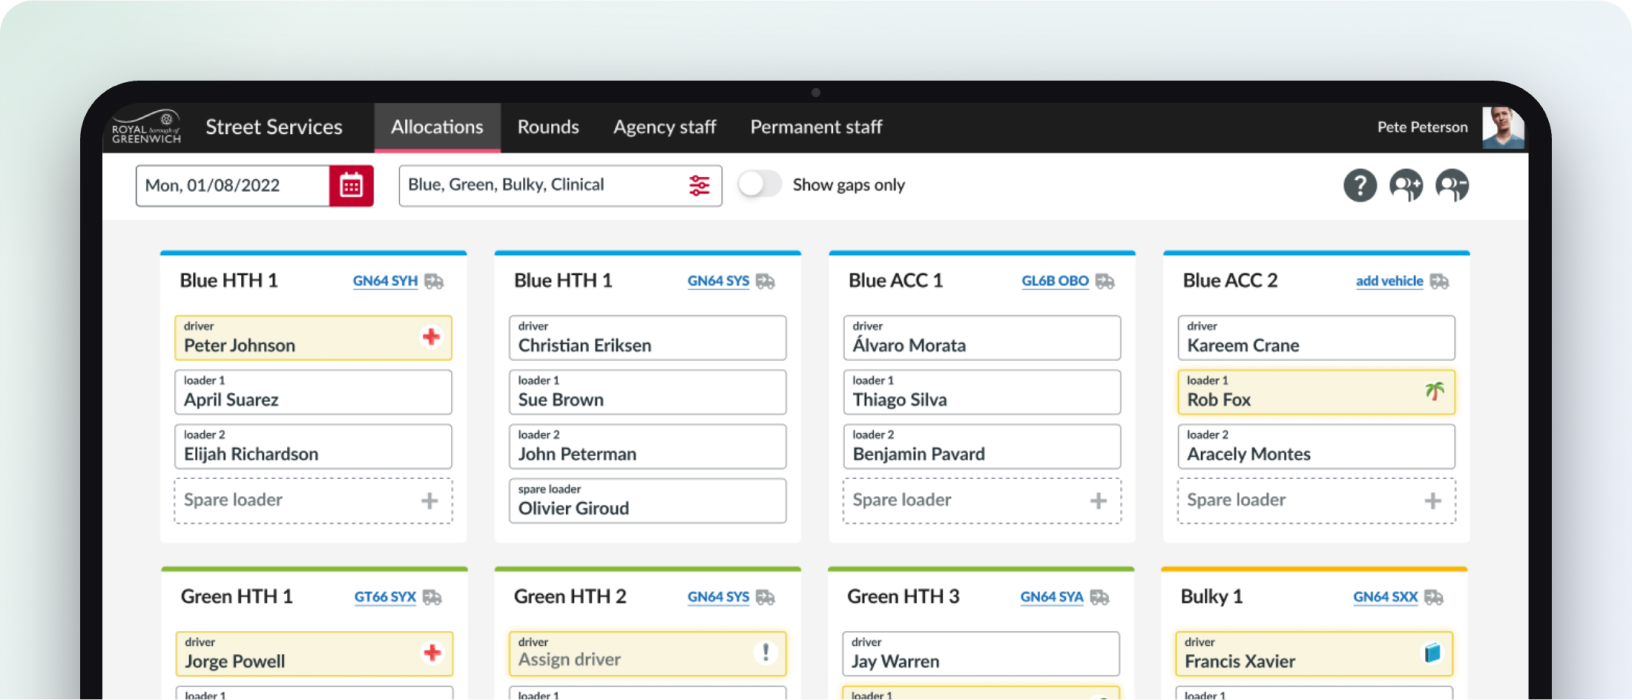Click the red cross on Jorge Powell
Screen dimensions: 1632x700
coord(432,653)
